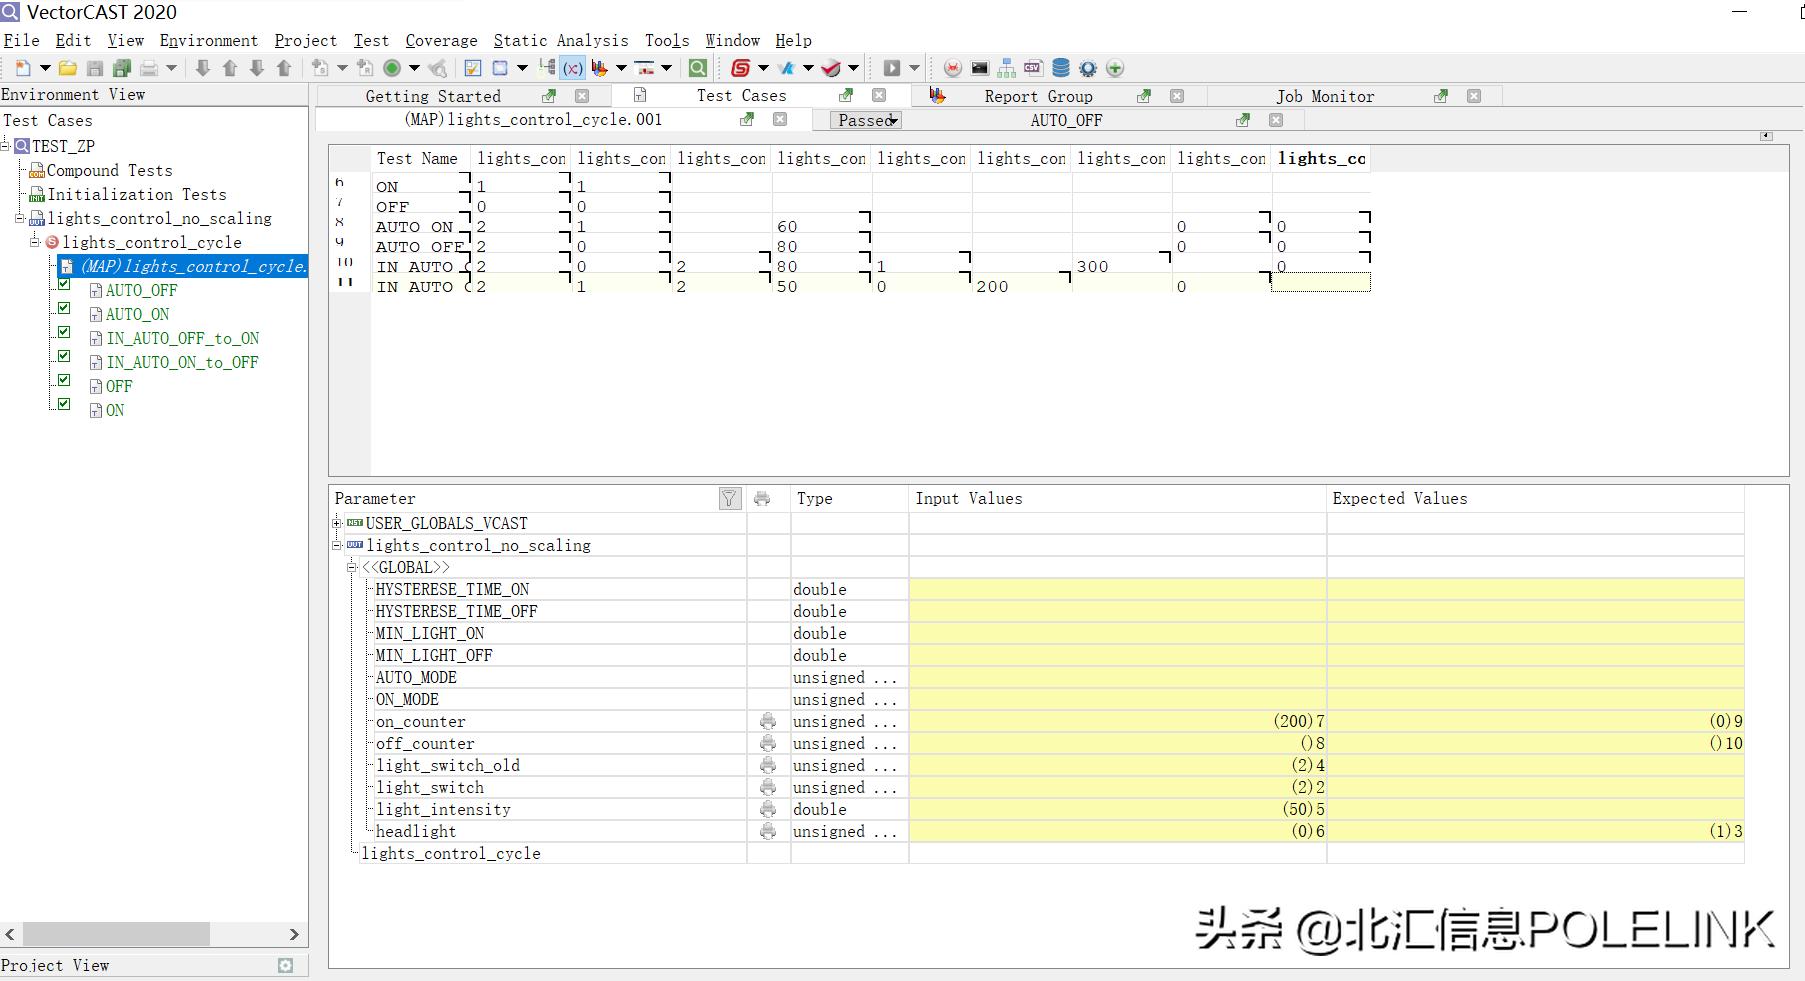
Task: Click the open folder toolbar icon
Action: pos(68,68)
